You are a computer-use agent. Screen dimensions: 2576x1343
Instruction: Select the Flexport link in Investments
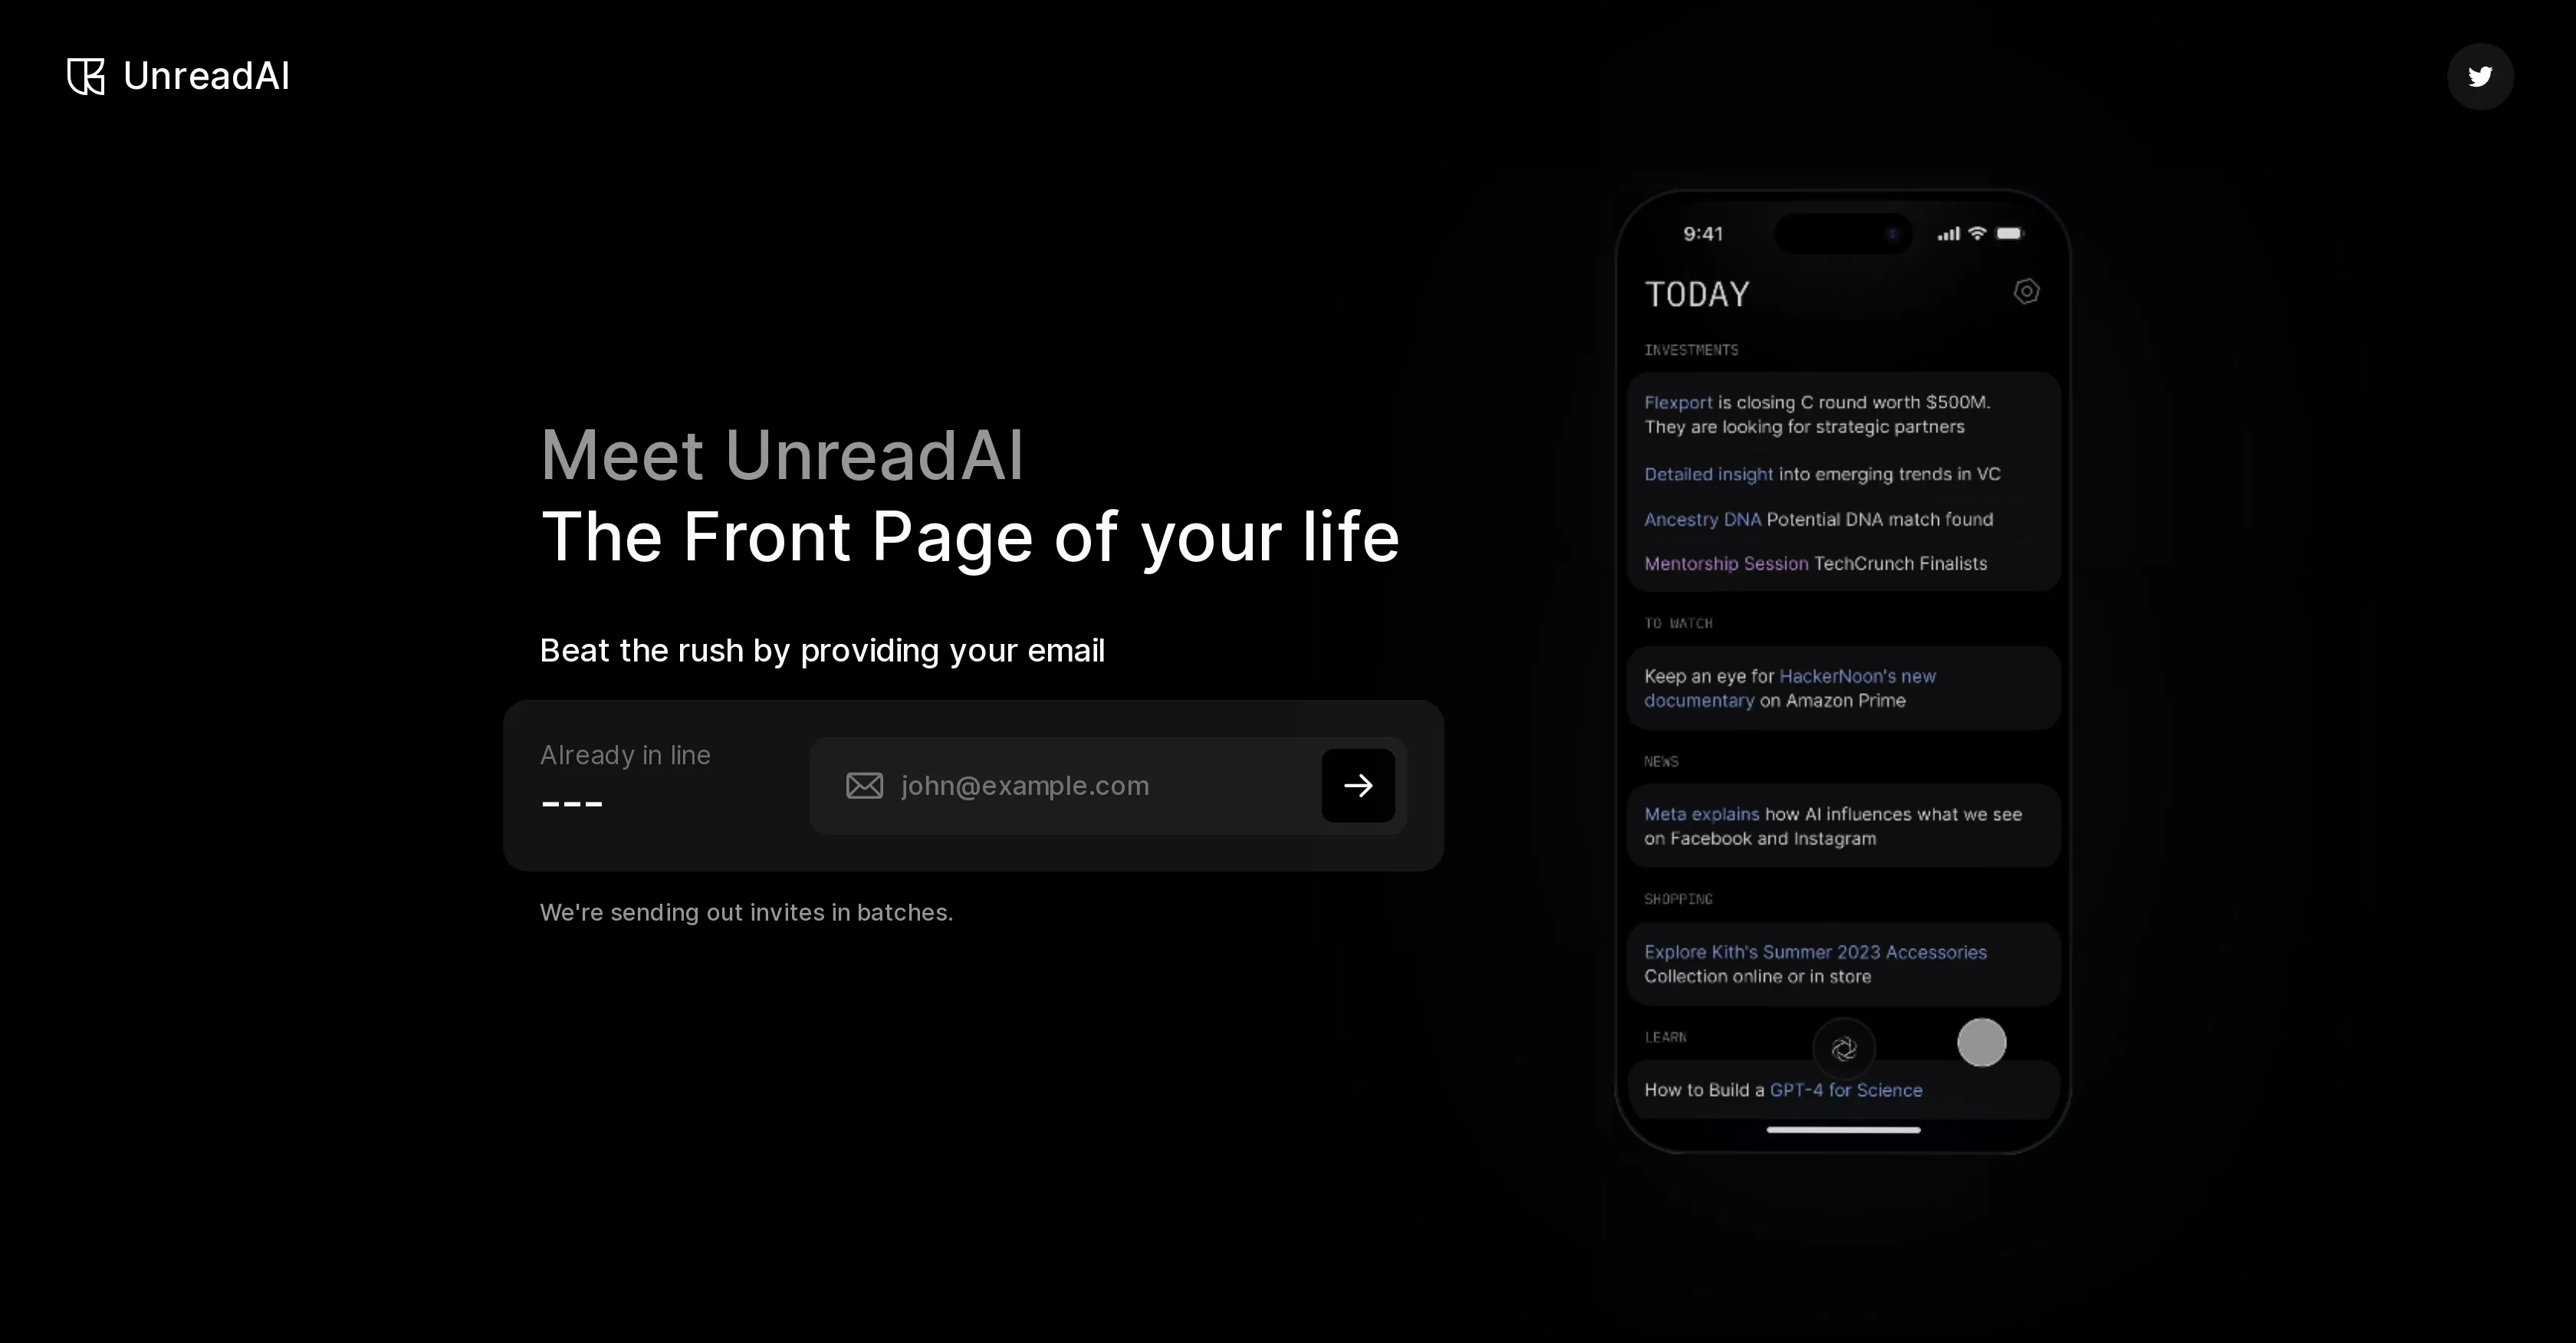pos(1678,402)
